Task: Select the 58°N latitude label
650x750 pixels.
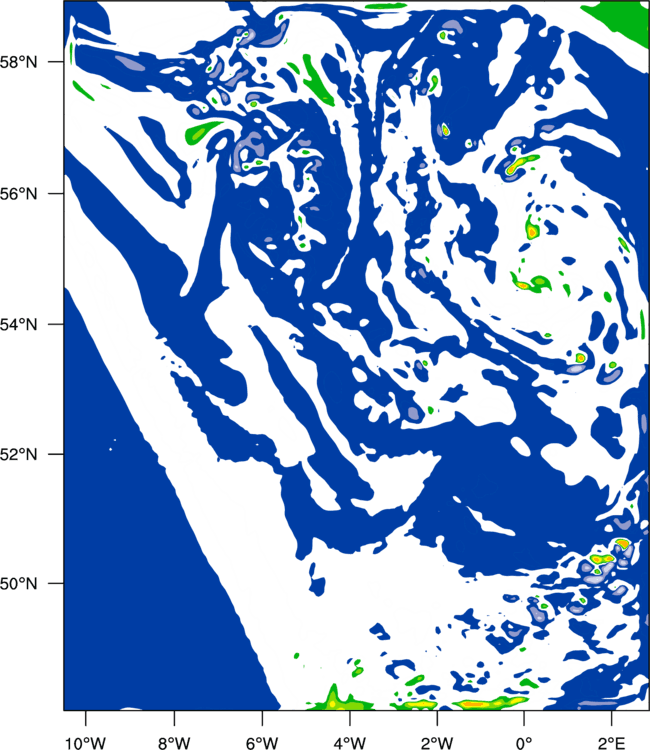Action: click(18, 62)
